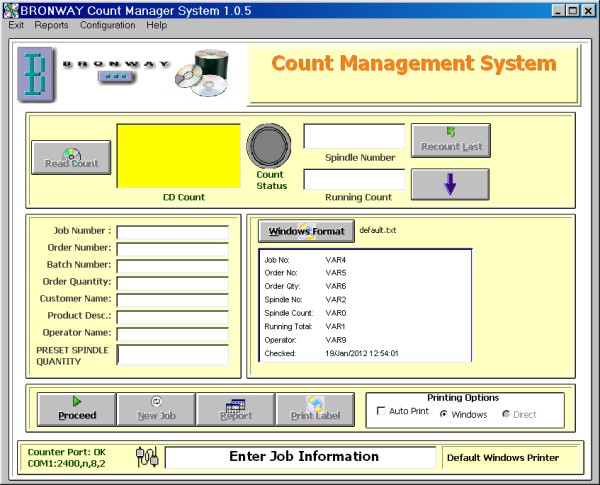Click the default.txt file name

pos(378,230)
